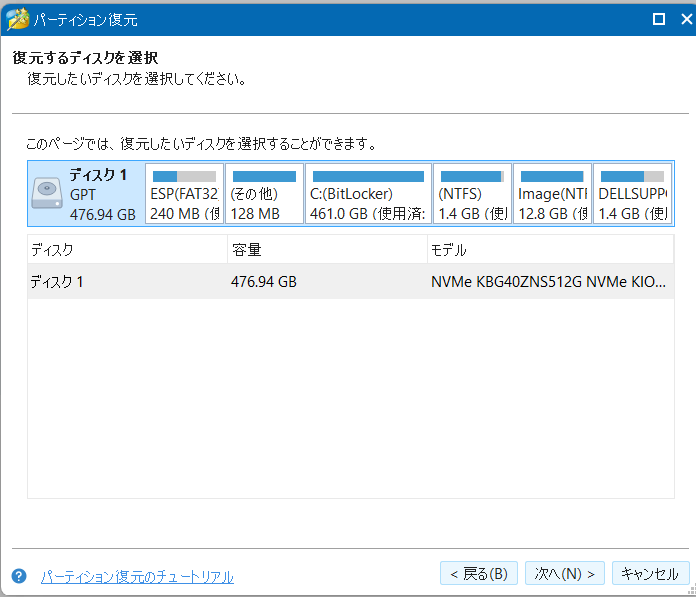The height and width of the screenshot is (597, 696).
Task: Click the ディスク column header
Action: pos(127,249)
